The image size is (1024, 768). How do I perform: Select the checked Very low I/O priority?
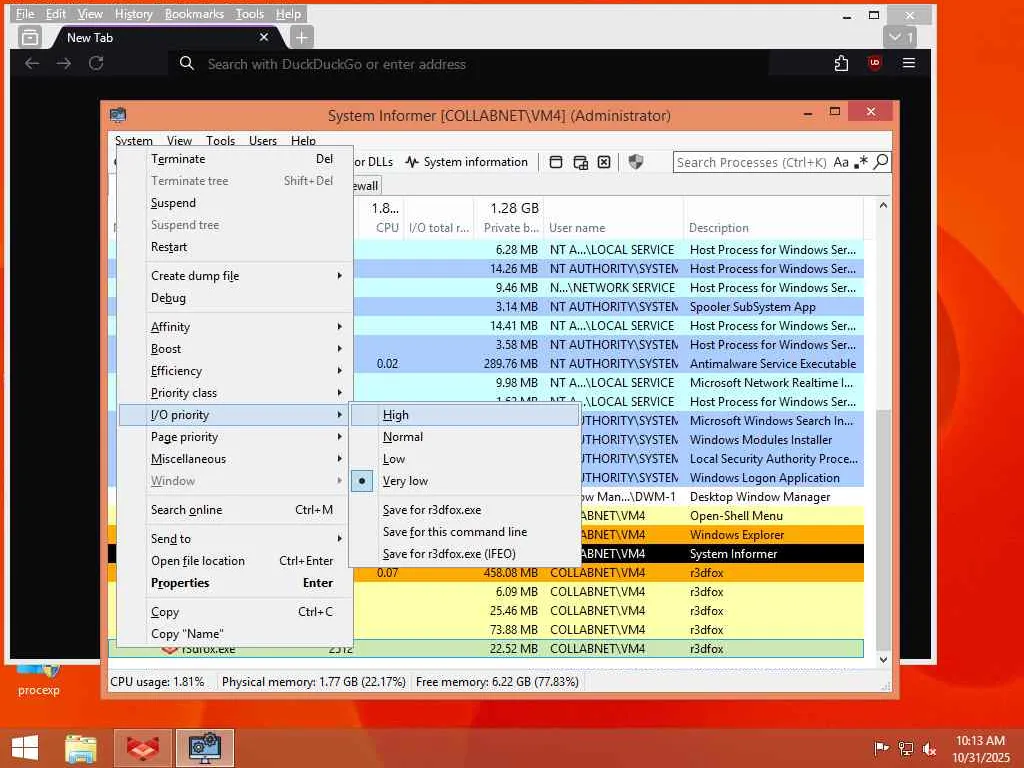tap(464, 481)
